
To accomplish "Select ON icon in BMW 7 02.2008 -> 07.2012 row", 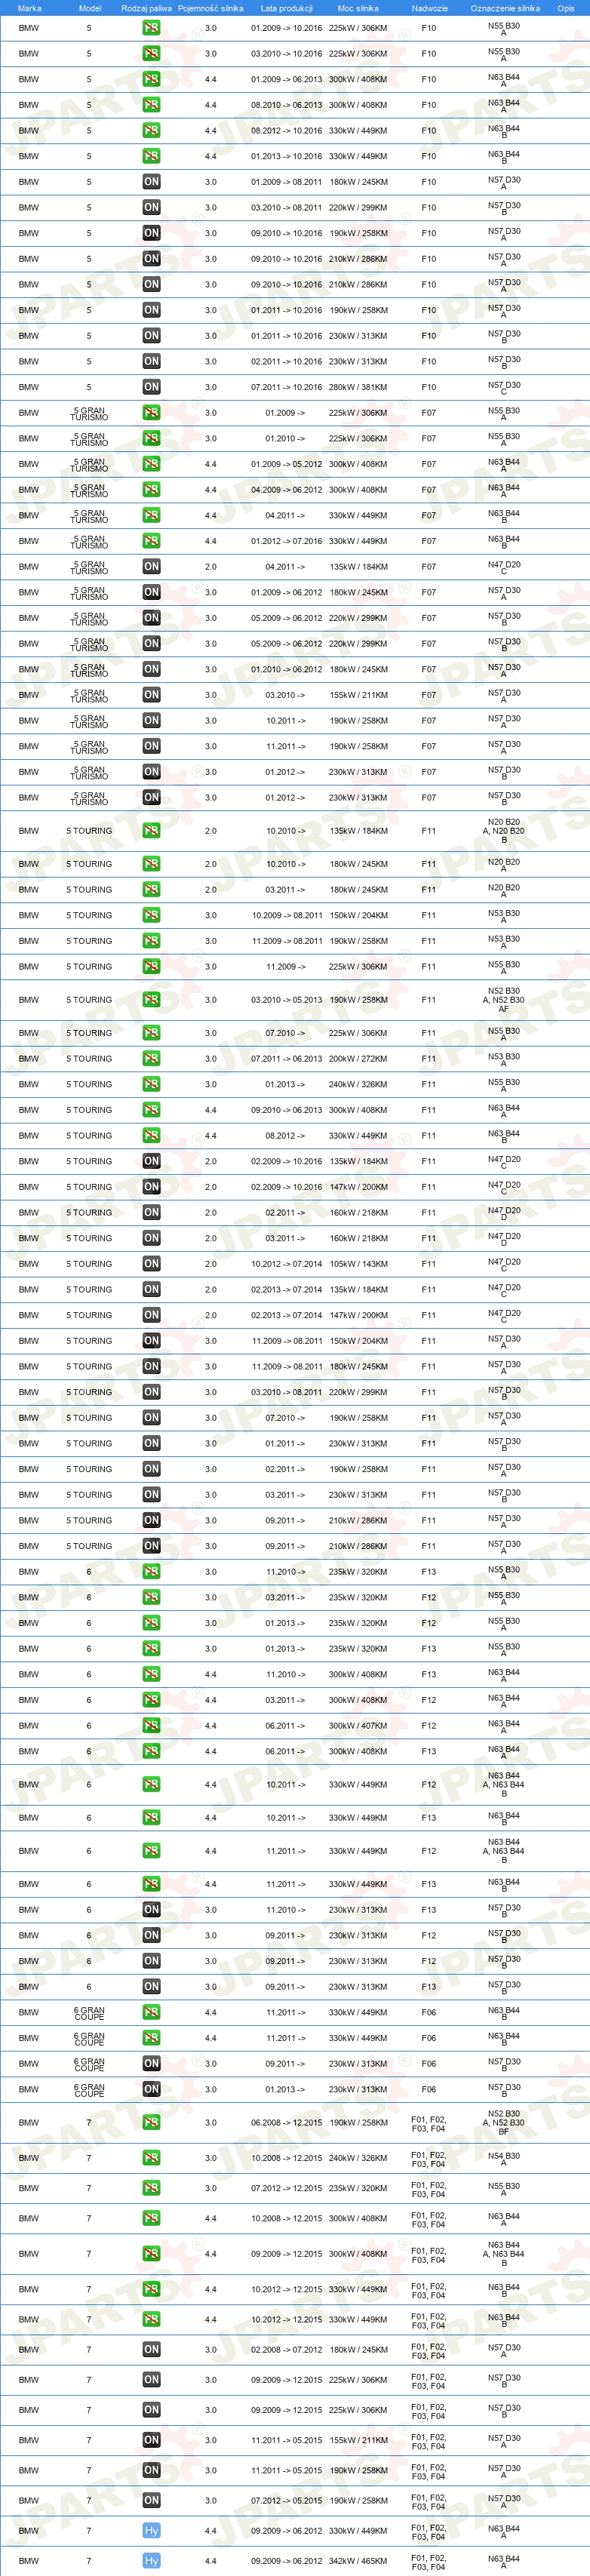I will 151,2350.
